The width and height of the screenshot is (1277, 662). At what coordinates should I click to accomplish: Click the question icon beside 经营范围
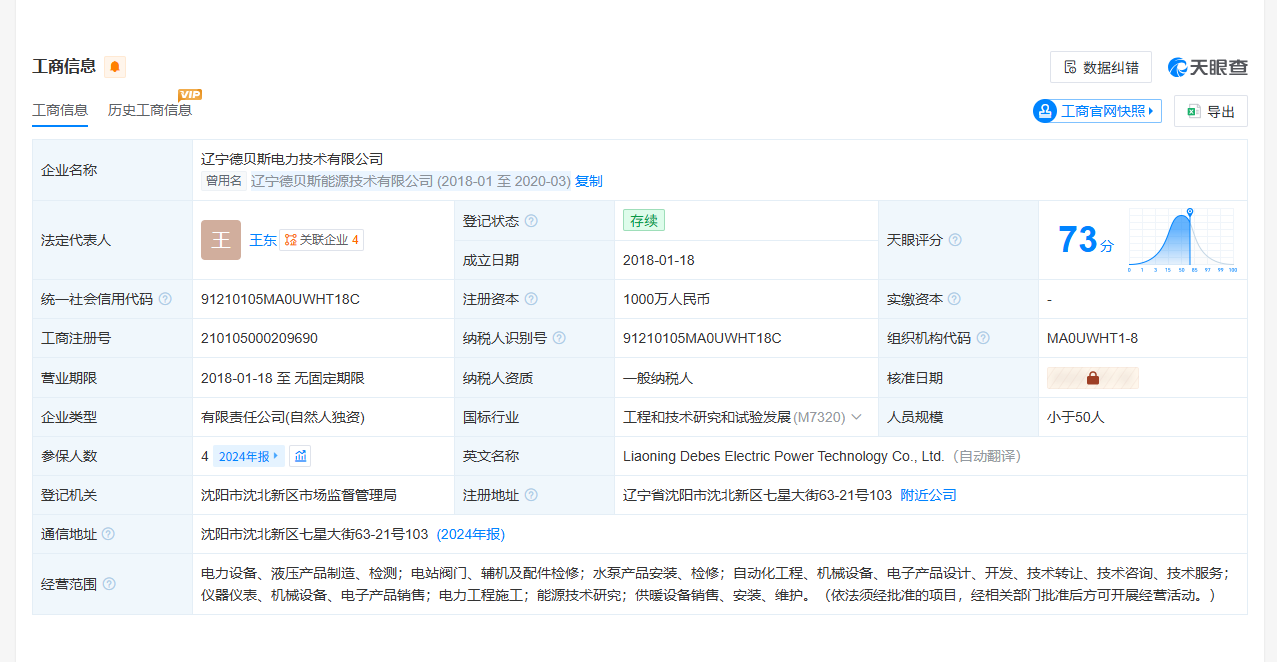(109, 584)
